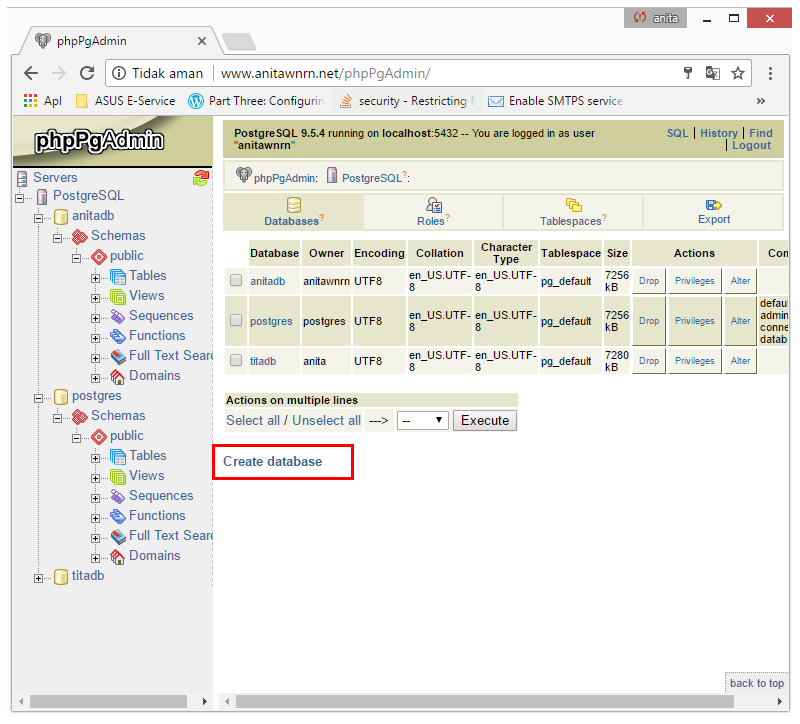
Task: Click the History link
Action: 719,133
